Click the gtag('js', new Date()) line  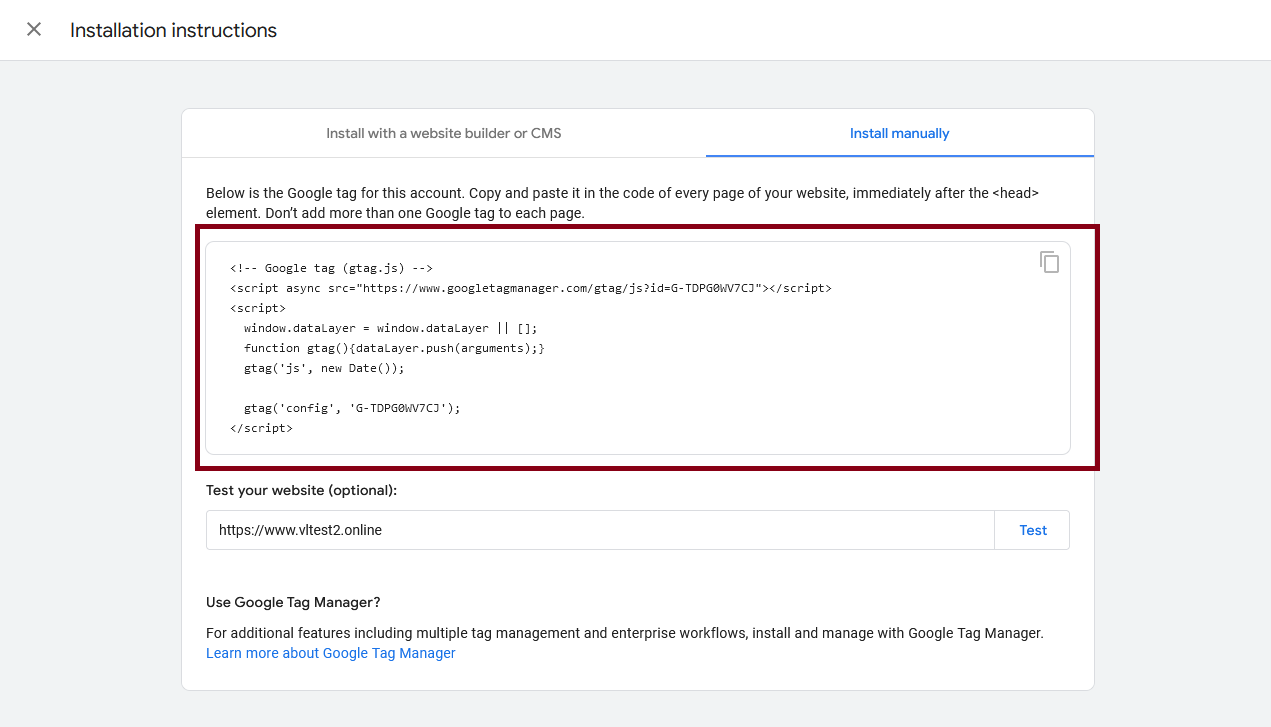[x=323, y=368]
